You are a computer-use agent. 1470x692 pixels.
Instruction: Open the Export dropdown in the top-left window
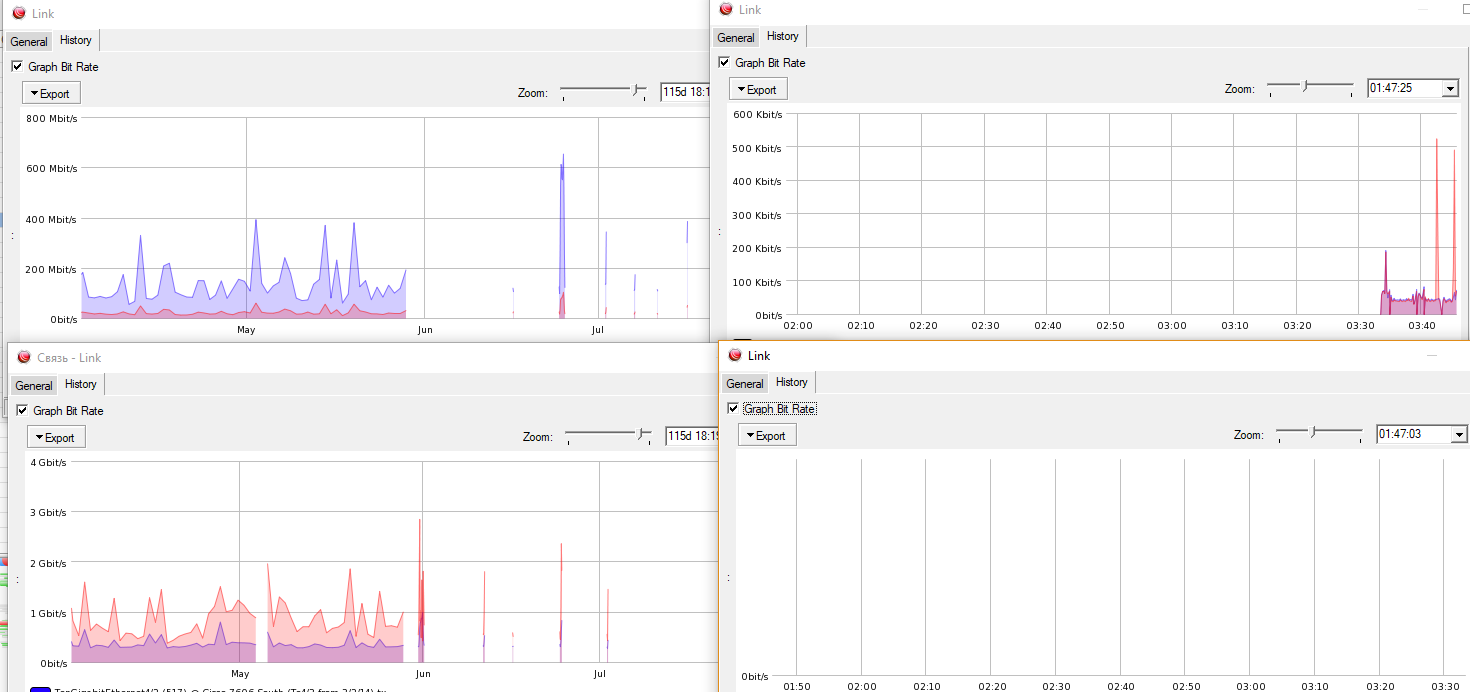tap(51, 93)
